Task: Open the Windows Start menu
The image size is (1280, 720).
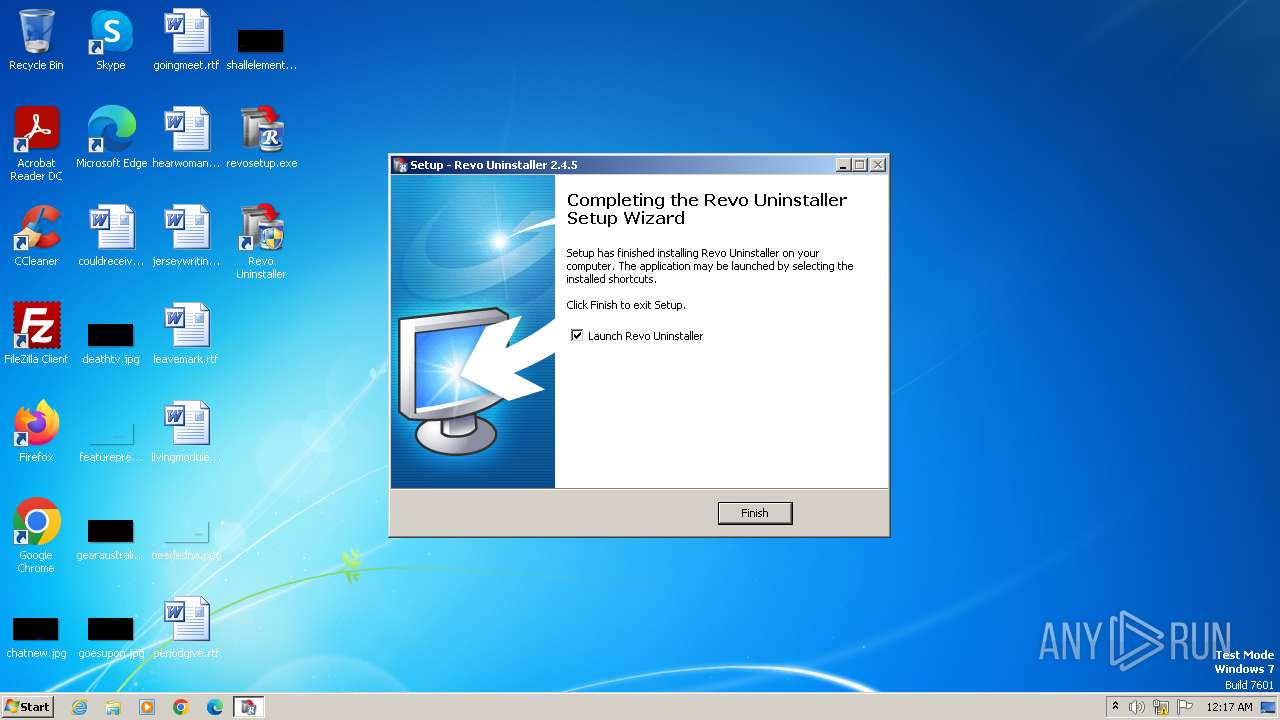Action: [x=27, y=706]
